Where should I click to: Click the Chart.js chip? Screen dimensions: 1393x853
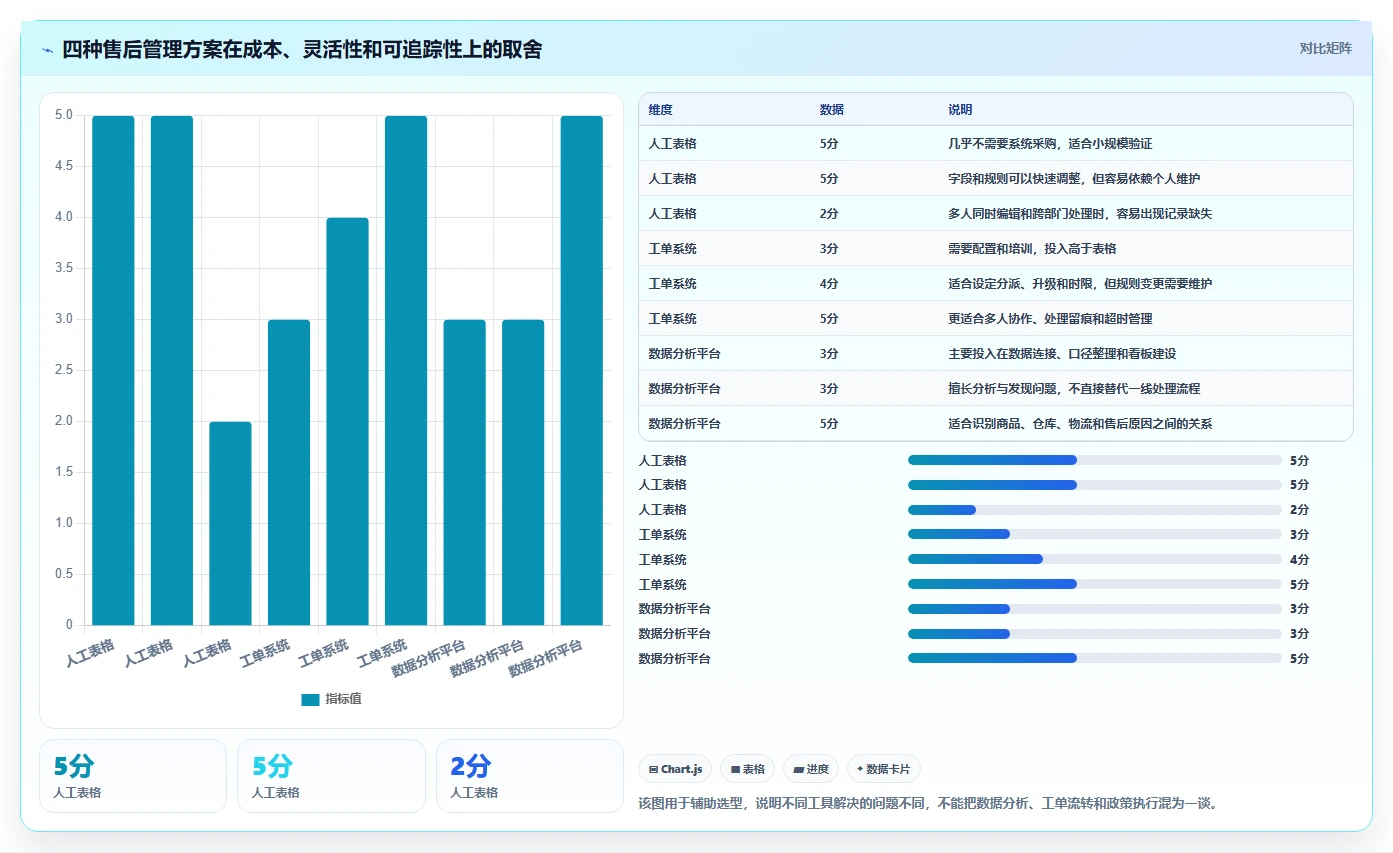[x=675, y=769]
